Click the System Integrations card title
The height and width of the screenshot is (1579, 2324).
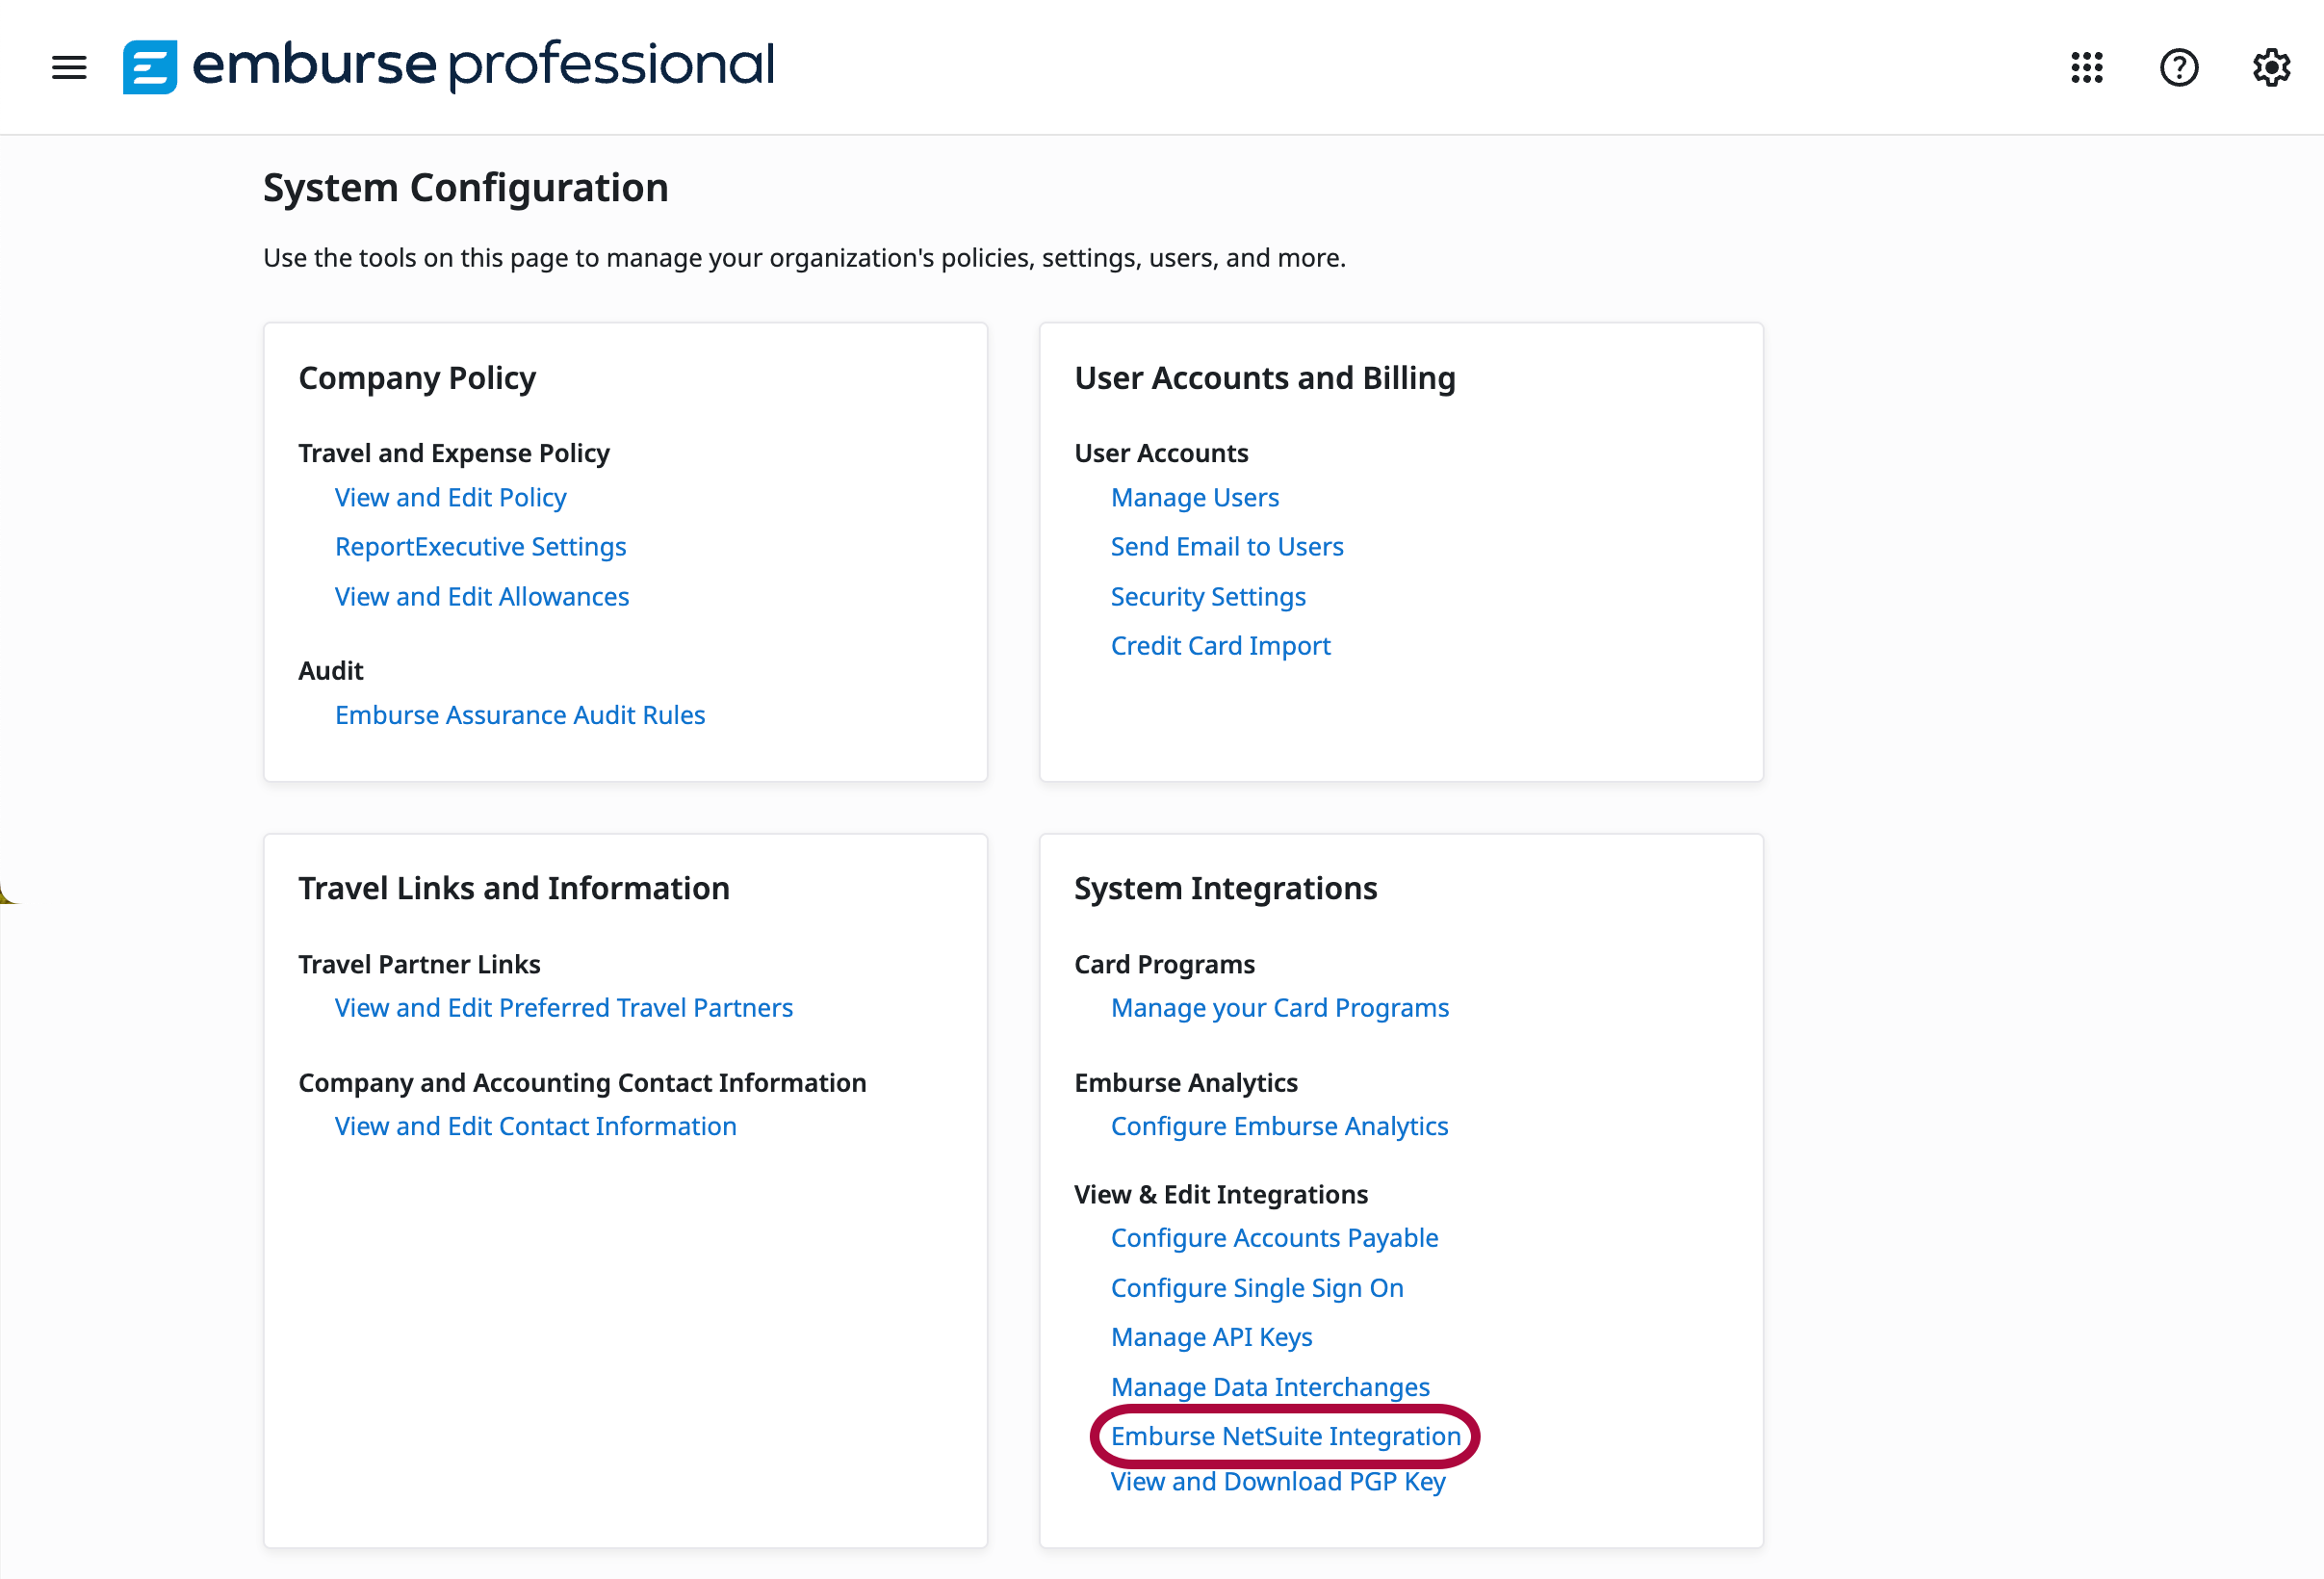click(1225, 888)
